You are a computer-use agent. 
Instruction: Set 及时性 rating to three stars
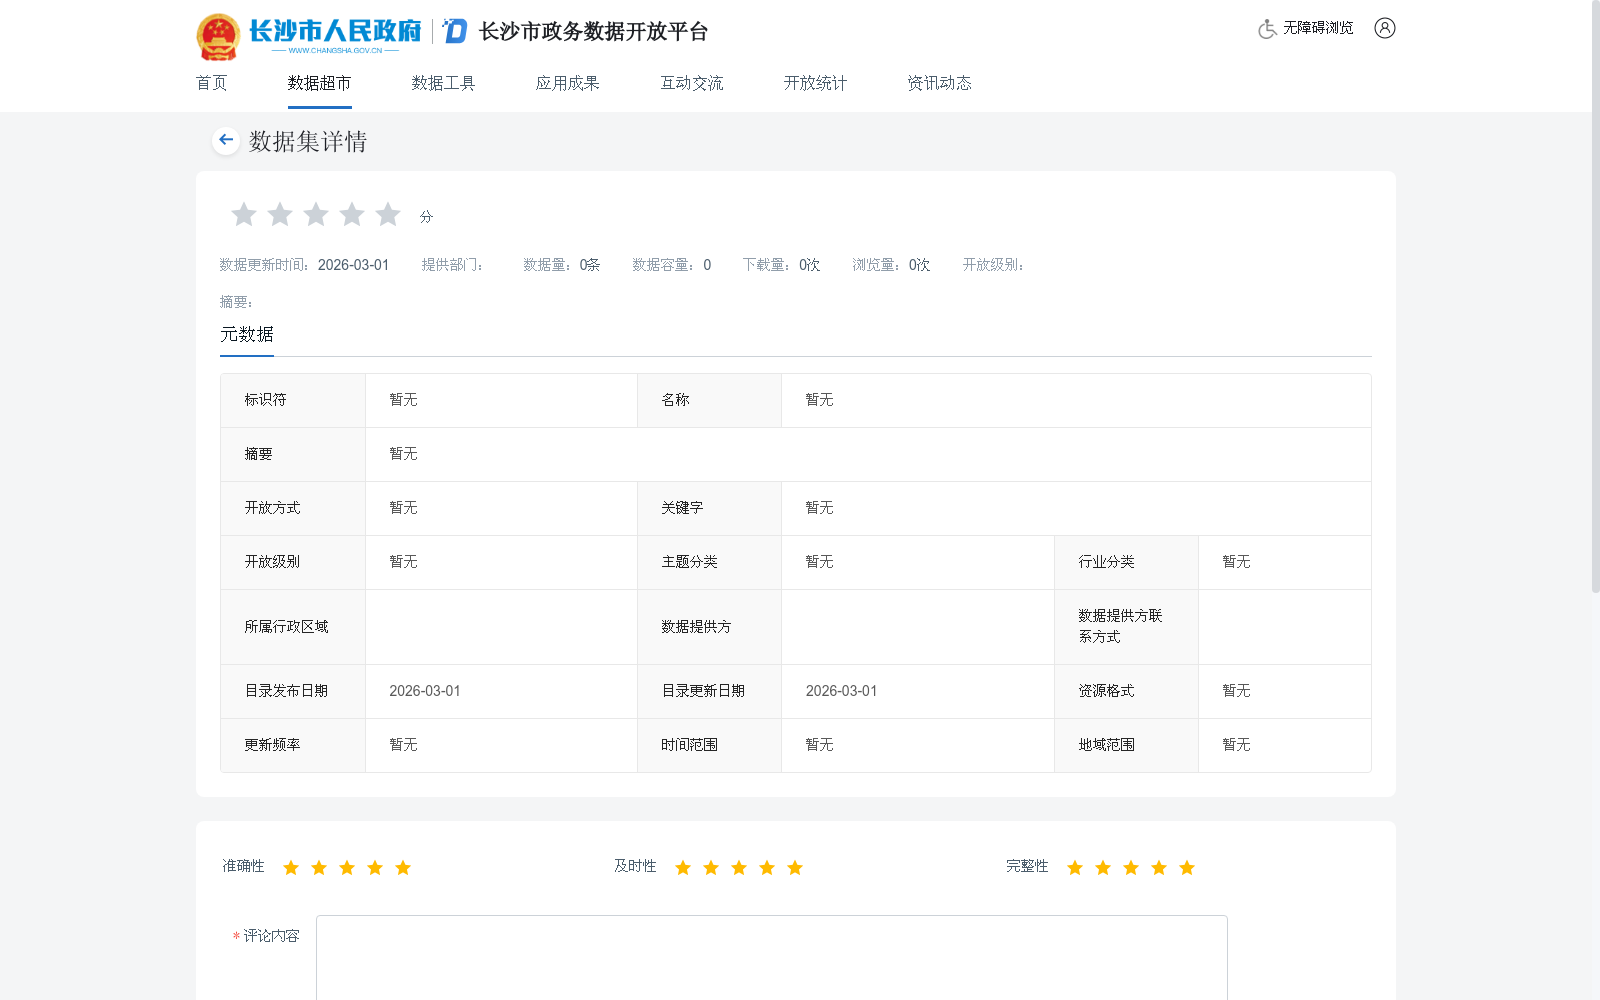point(739,867)
